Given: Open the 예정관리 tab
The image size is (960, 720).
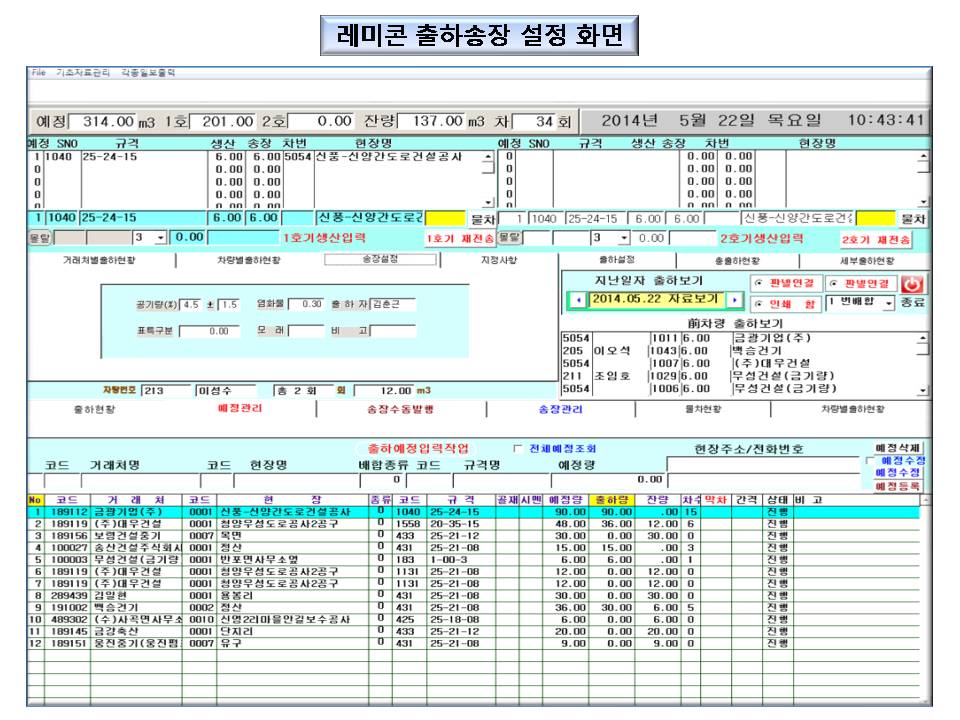Looking at the screenshot, I should pos(240,408).
